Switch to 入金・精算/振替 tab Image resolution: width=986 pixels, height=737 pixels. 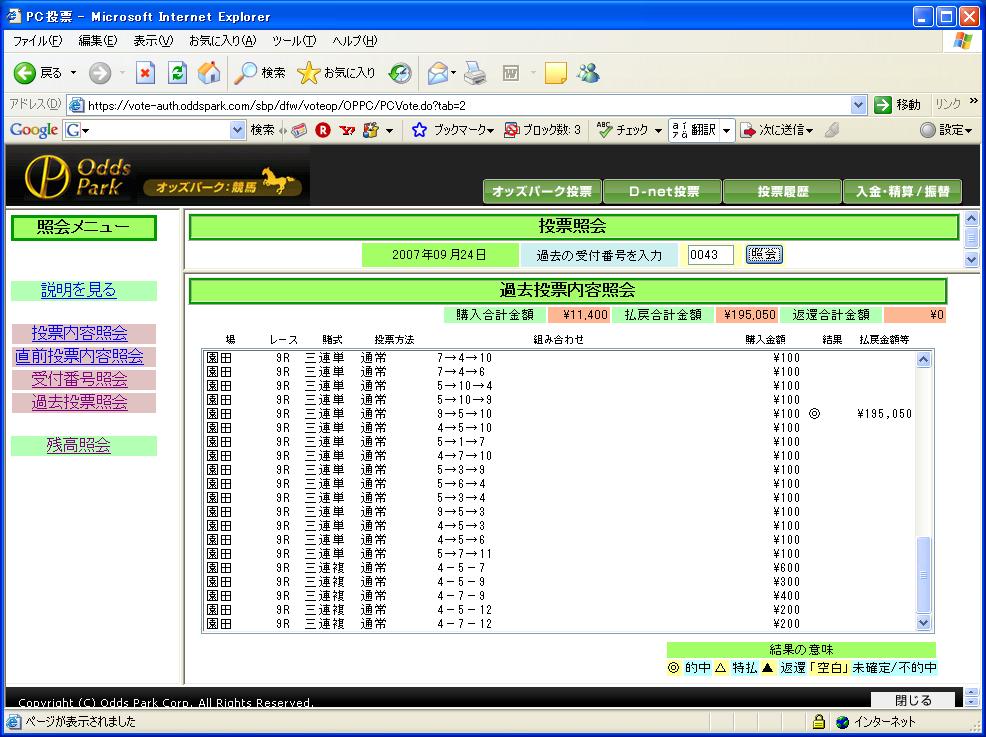(x=903, y=192)
